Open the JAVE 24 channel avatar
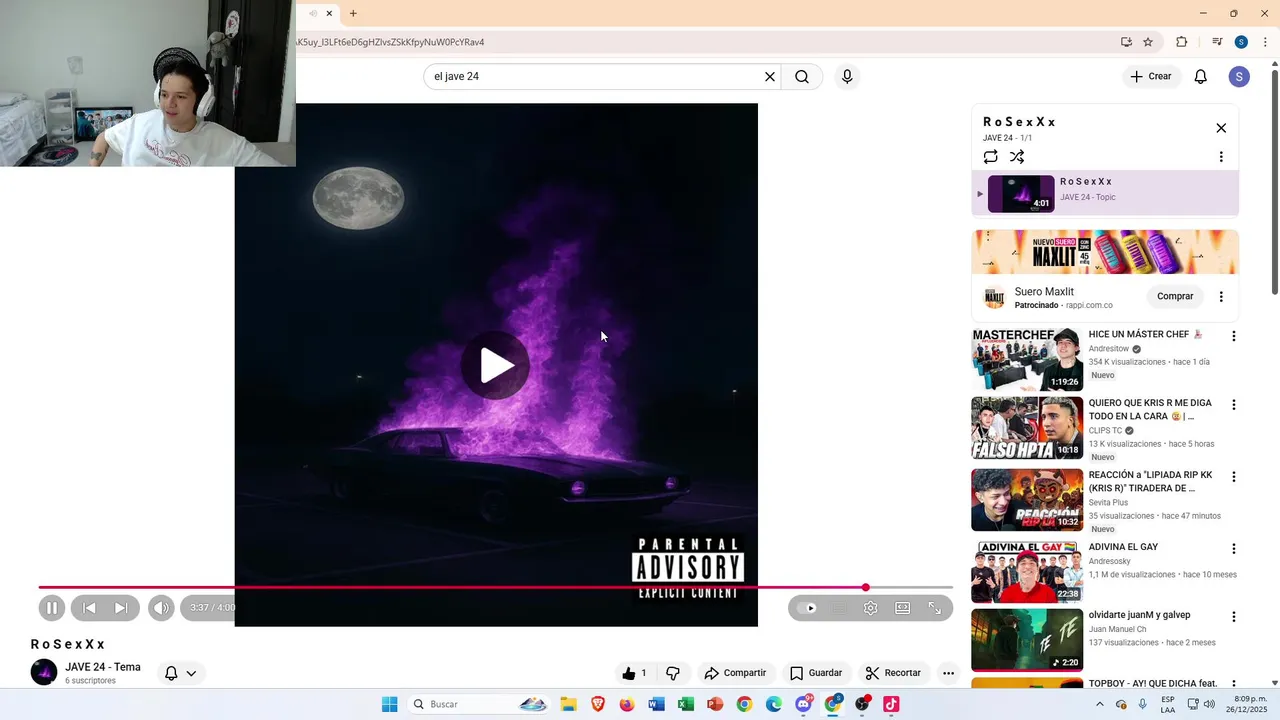Viewport: 1280px width, 720px height. point(44,672)
